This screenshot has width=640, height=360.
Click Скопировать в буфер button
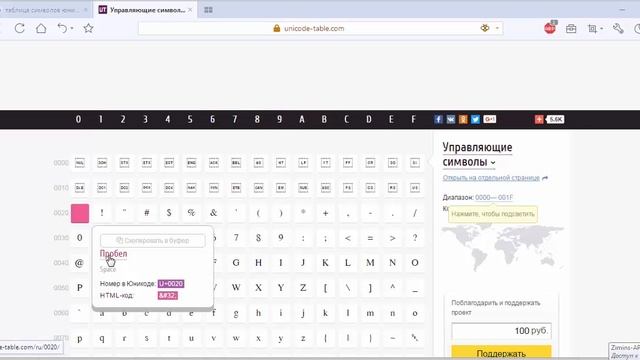pos(153,240)
